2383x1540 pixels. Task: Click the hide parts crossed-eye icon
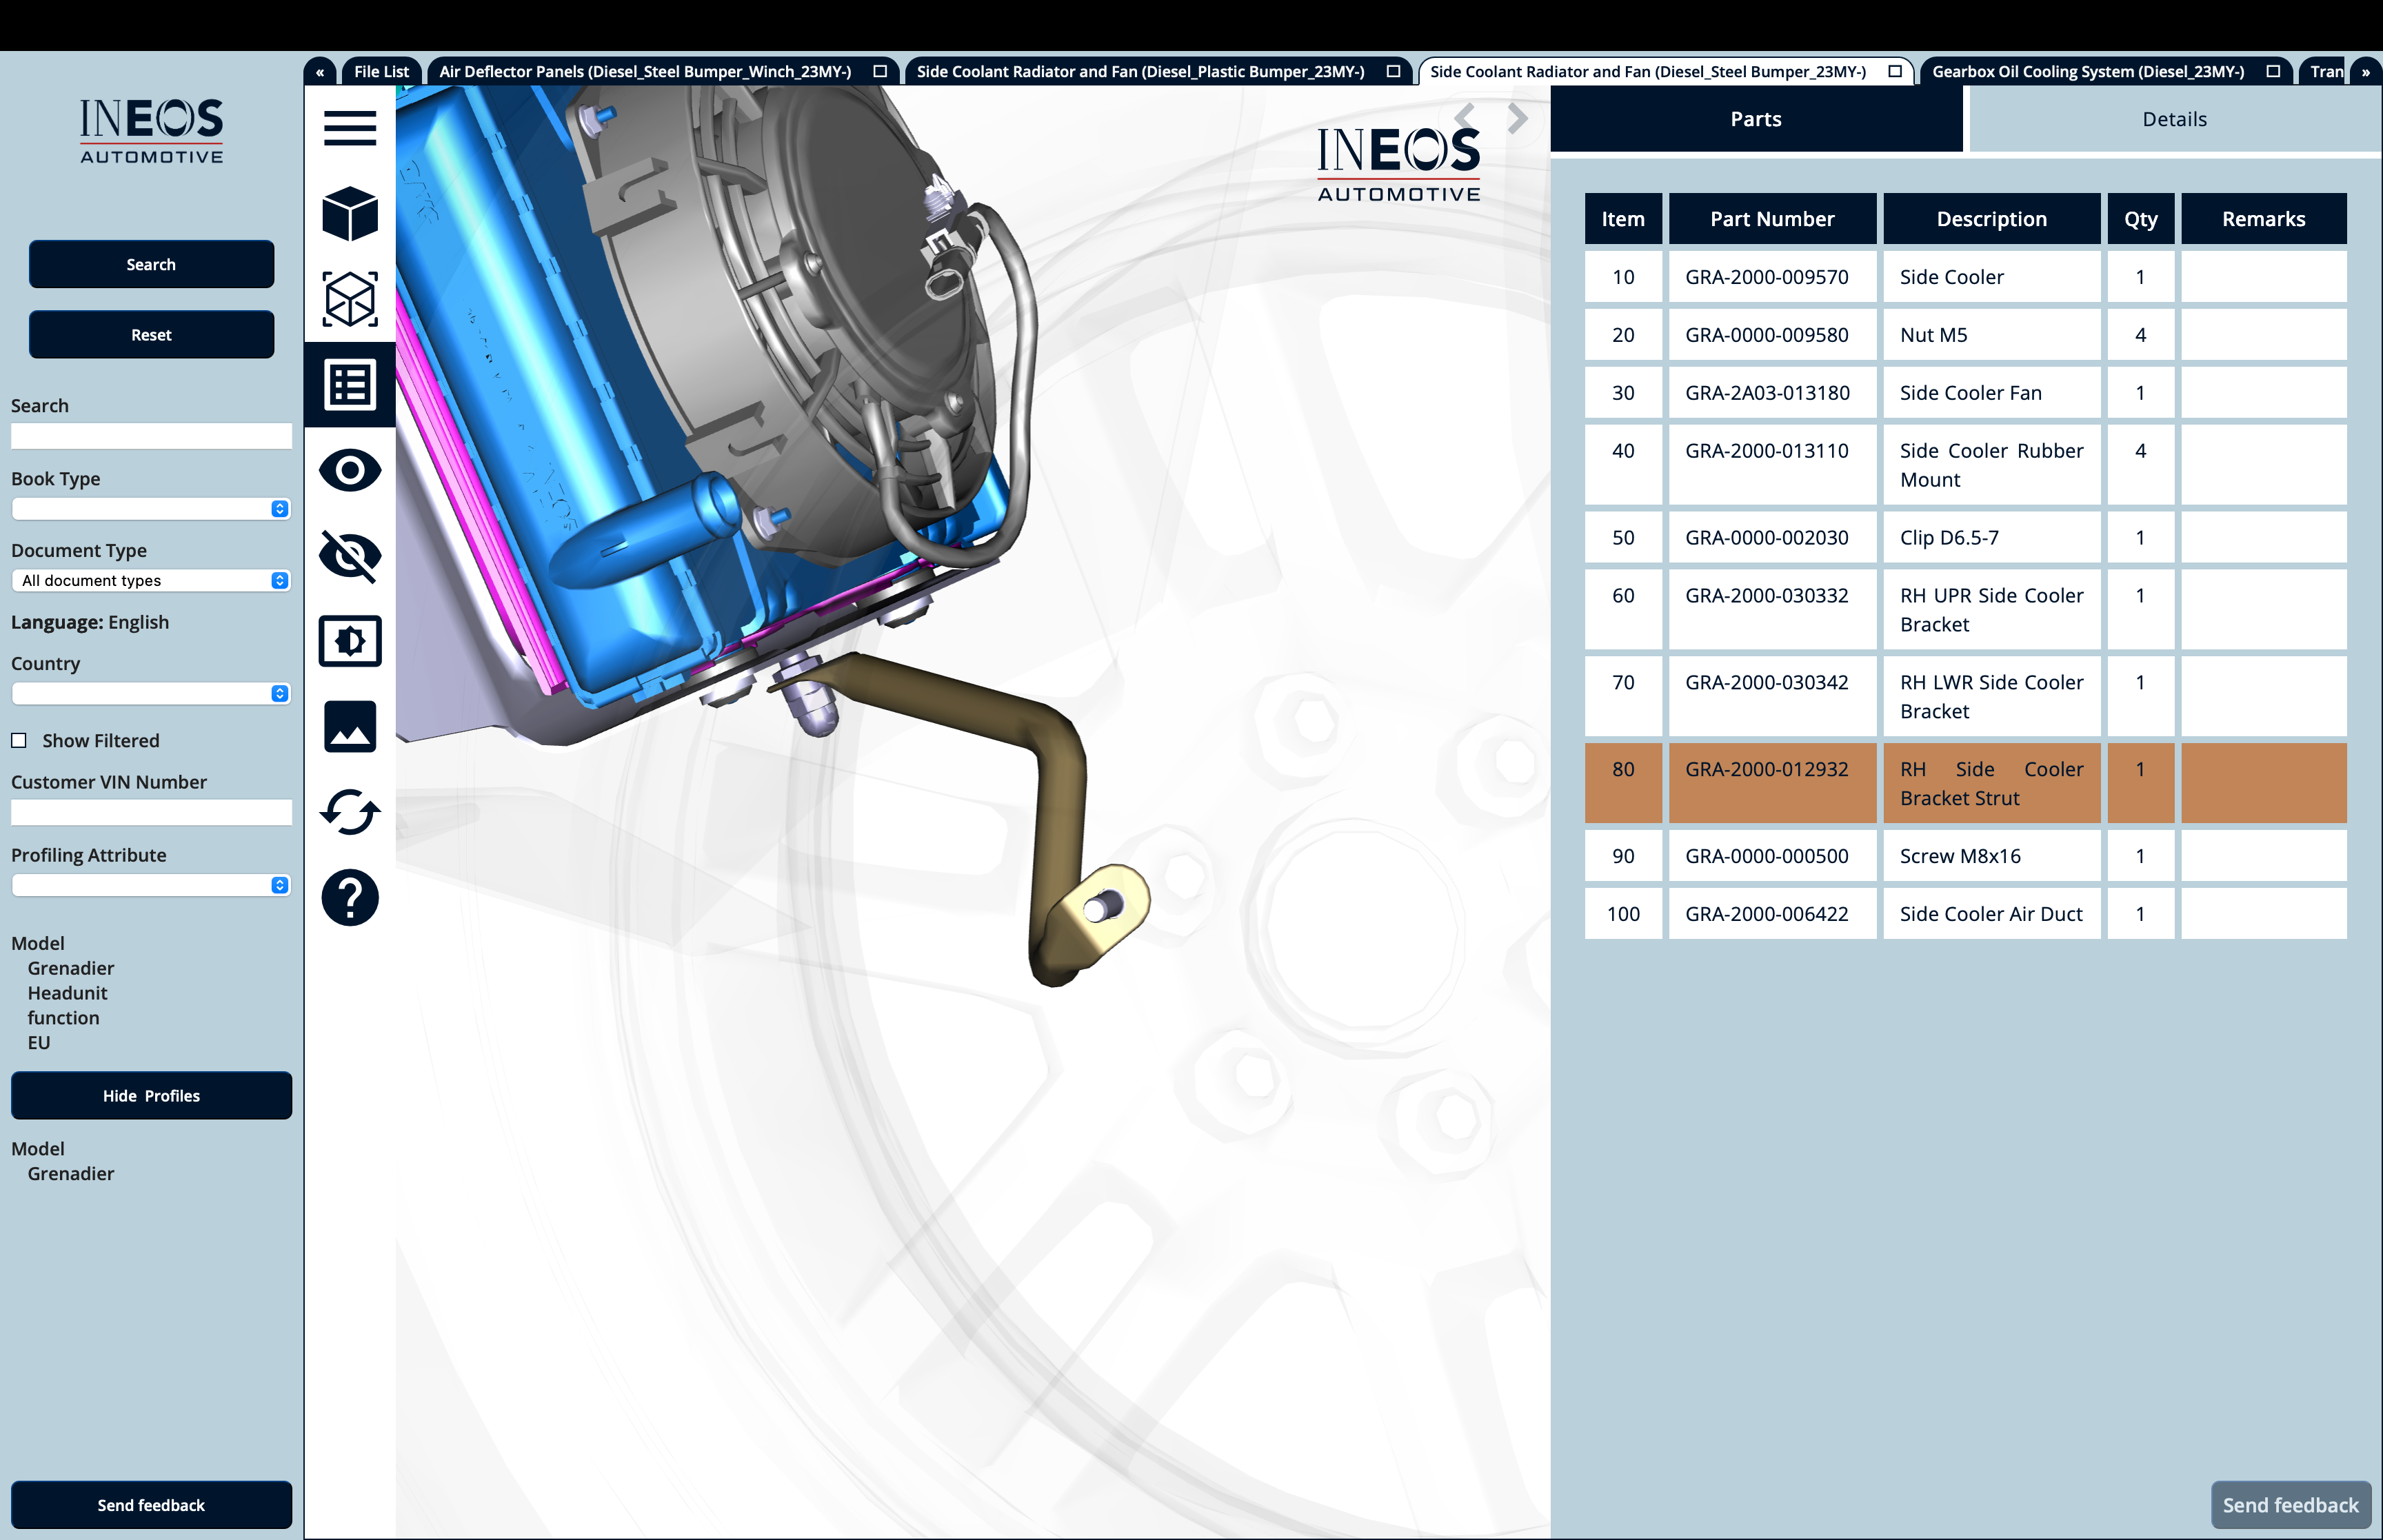(349, 556)
